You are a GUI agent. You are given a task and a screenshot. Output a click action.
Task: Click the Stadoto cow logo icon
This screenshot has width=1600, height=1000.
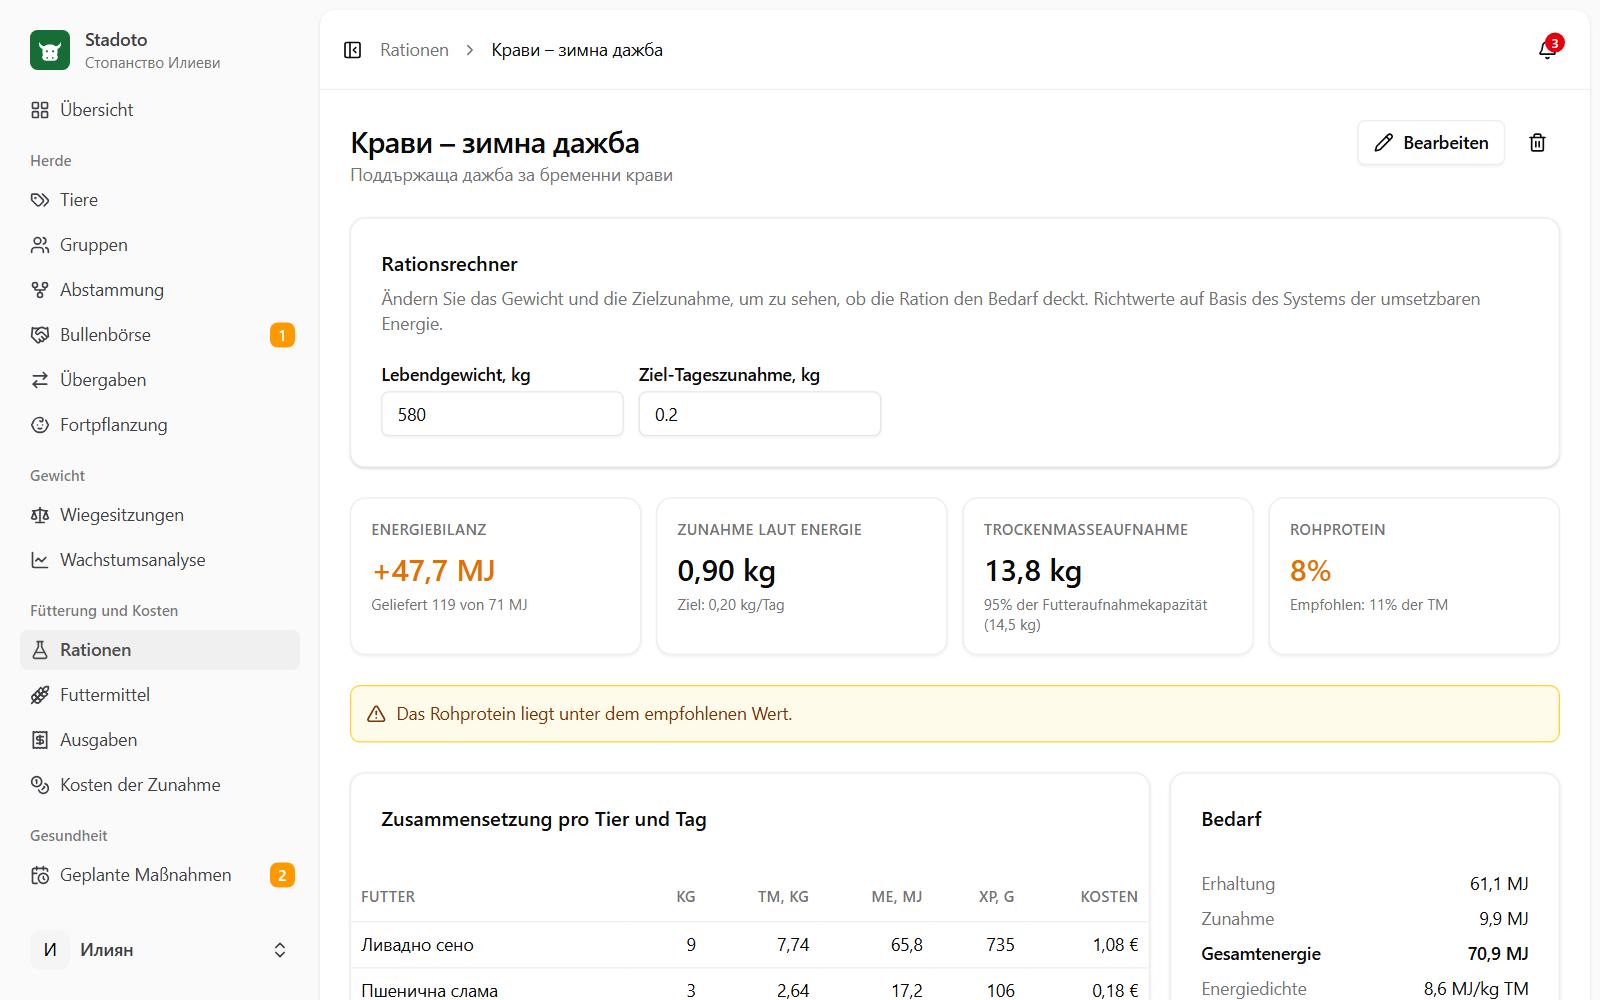click(x=50, y=50)
